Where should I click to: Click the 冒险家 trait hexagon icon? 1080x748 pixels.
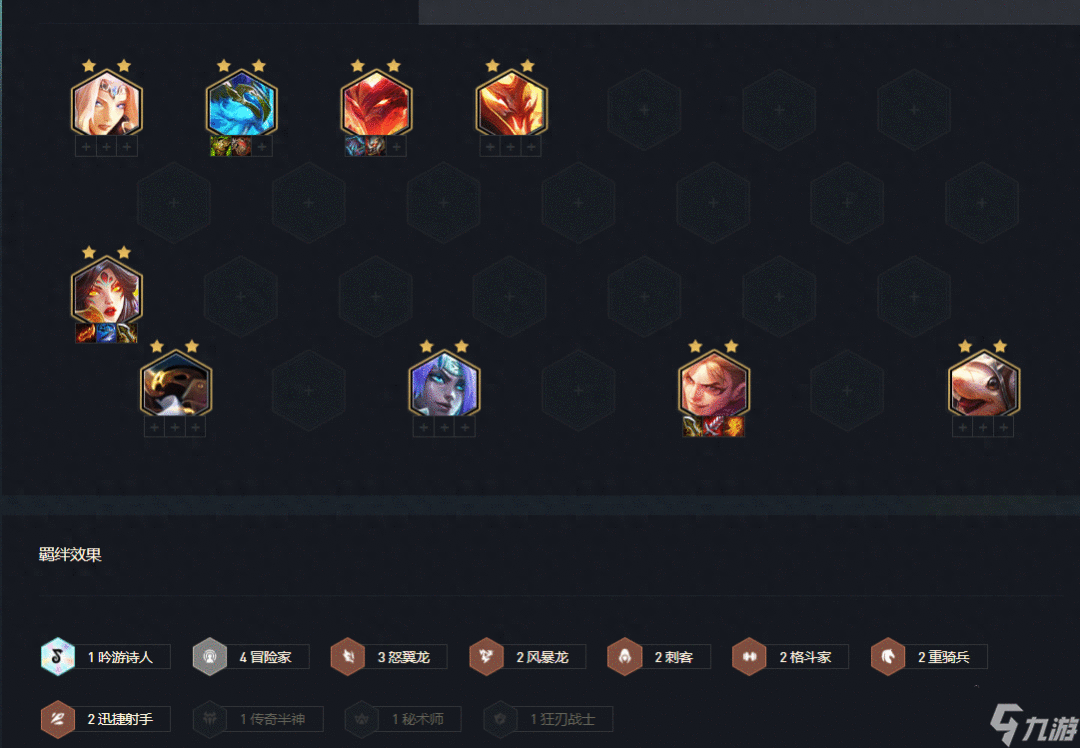(210, 656)
